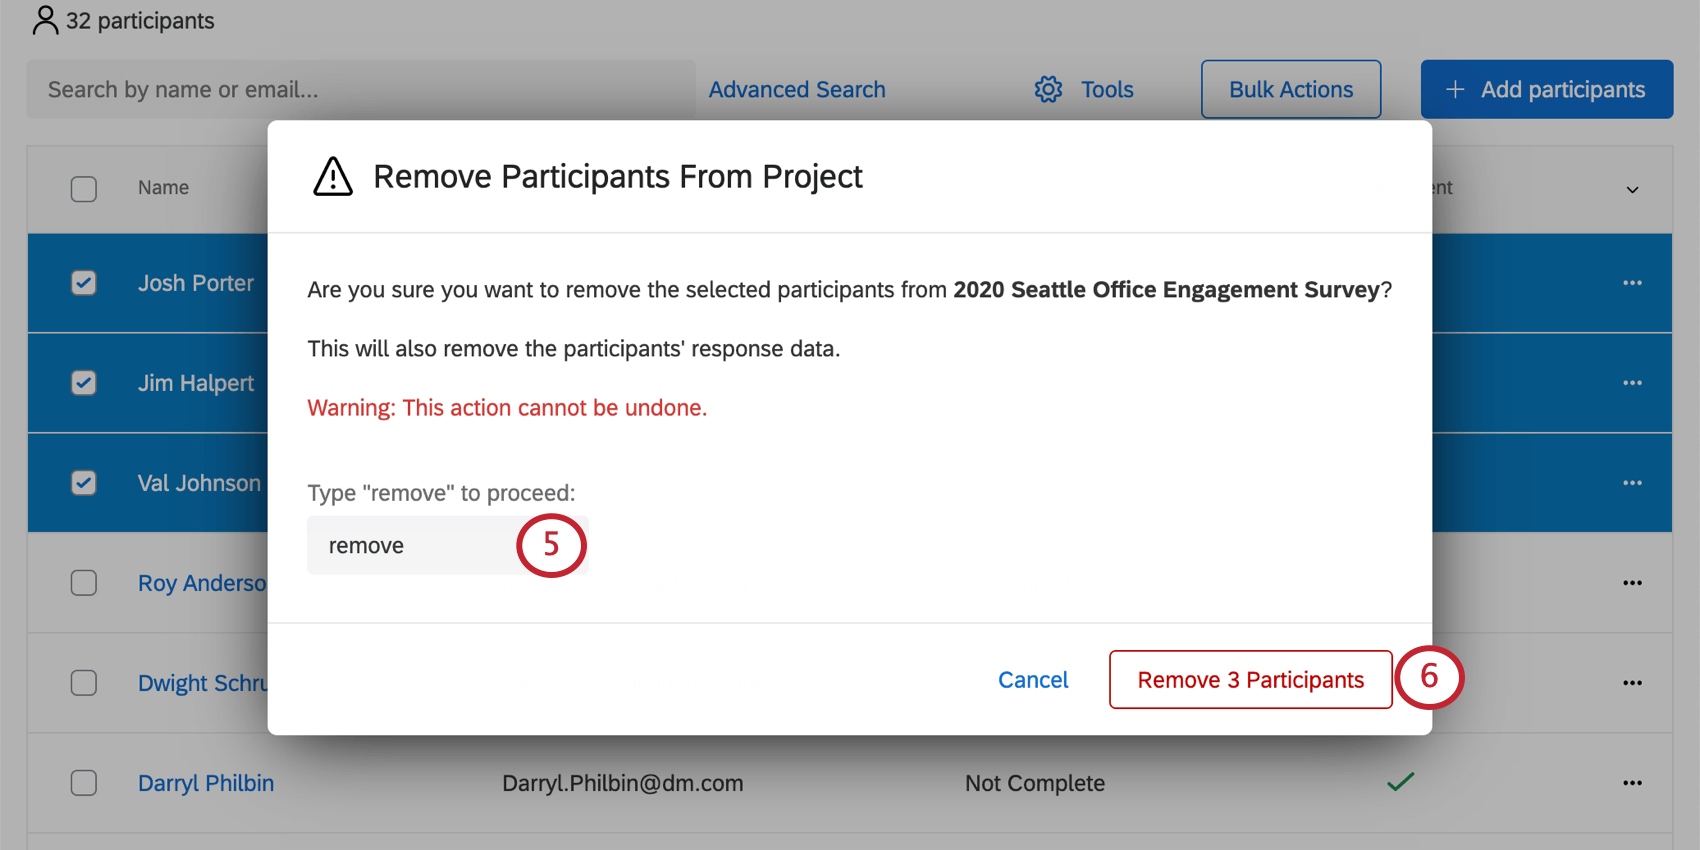The height and width of the screenshot is (850, 1700).
Task: Open the Tools gear icon
Action: (1047, 89)
